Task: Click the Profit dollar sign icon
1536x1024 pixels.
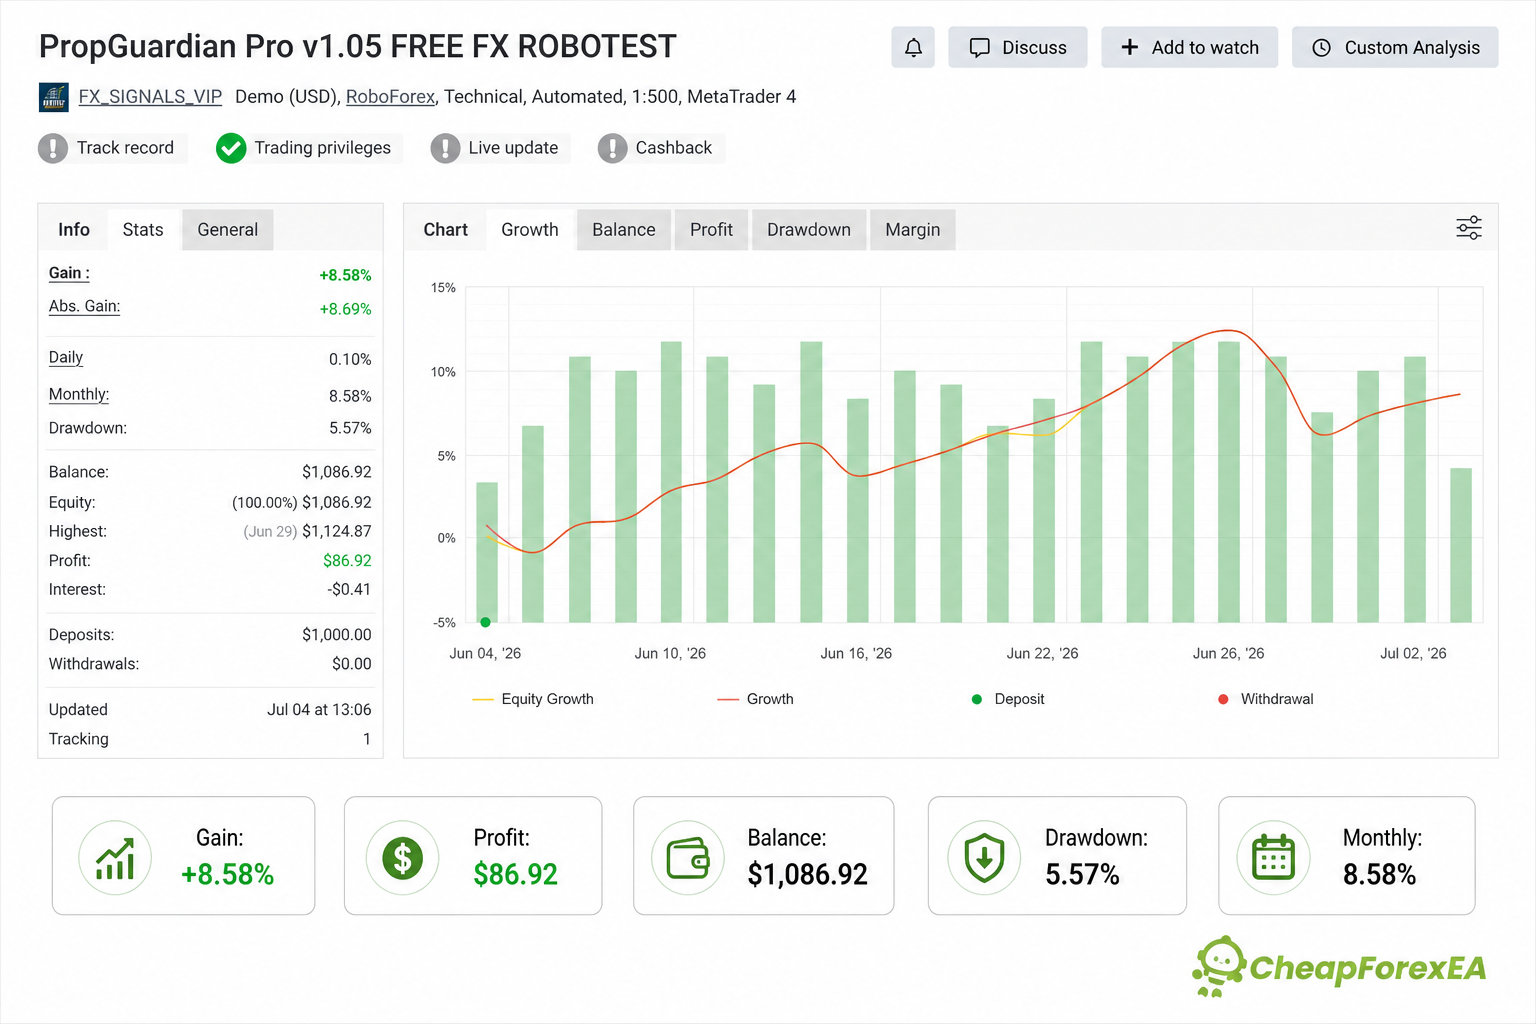Action: point(402,857)
